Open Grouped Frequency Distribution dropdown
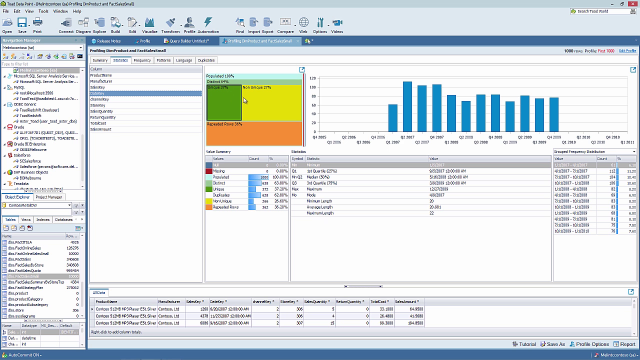The height and width of the screenshot is (360, 640). (x=634, y=152)
